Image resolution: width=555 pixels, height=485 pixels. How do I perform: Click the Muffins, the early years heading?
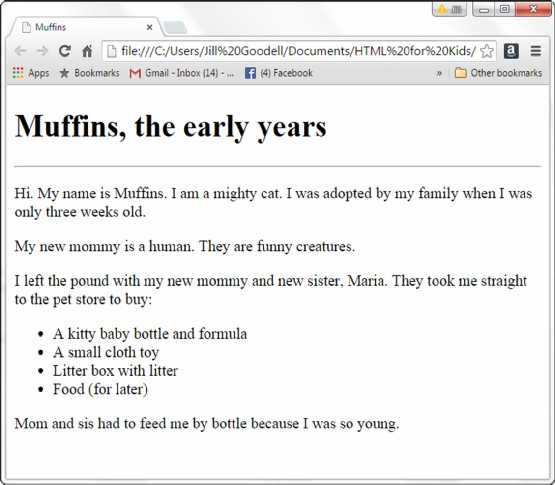171,127
